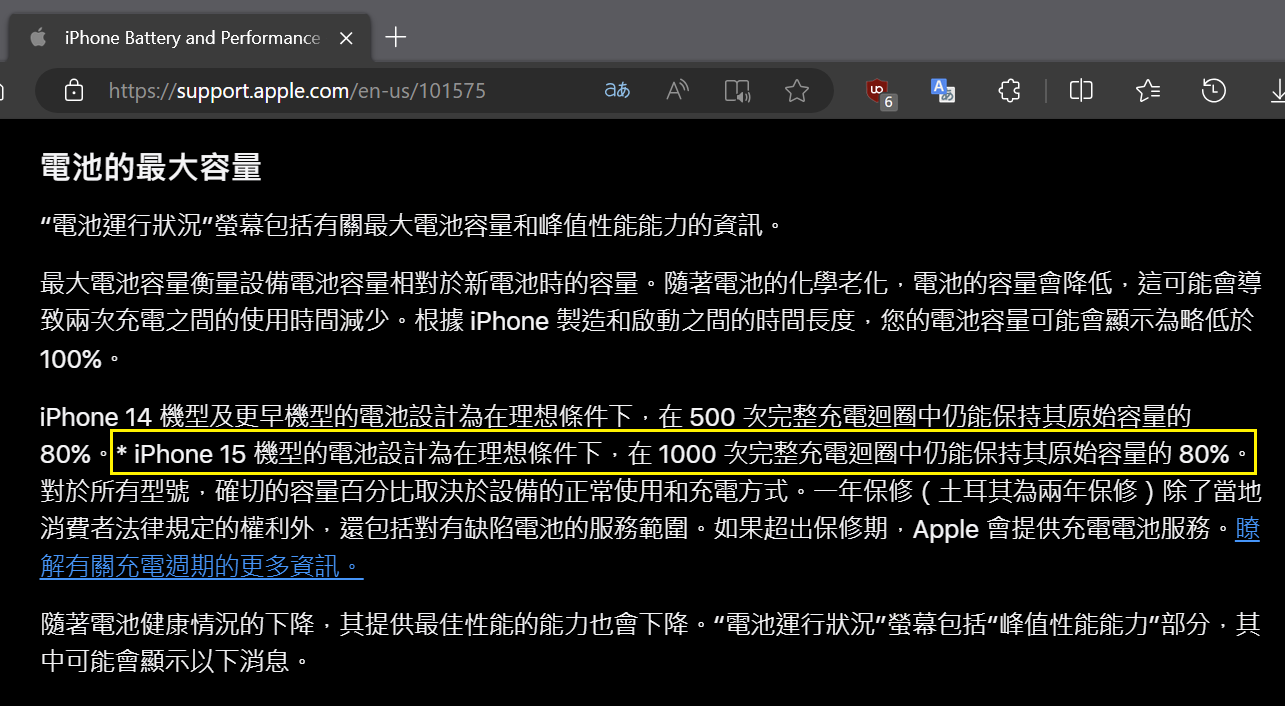The width and height of the screenshot is (1285, 706).
Task: Open the Google Translate extension
Action: coord(943,91)
